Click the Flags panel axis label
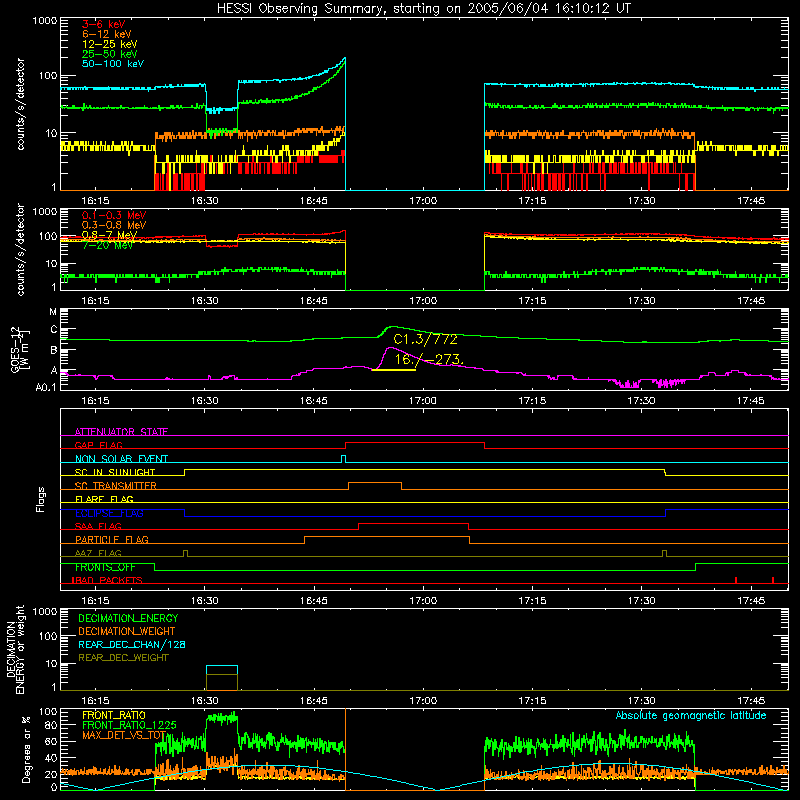800x800 pixels. click(x=41, y=499)
